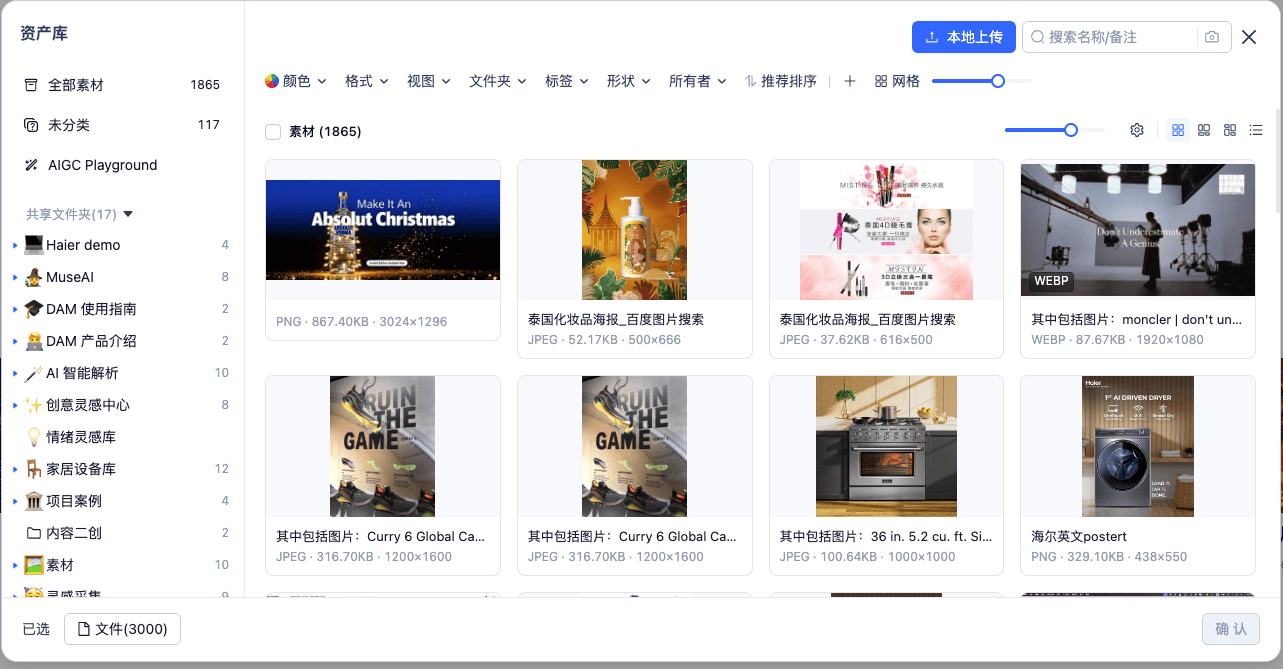The image size is (1283, 669).
Task: Switch to the four-square grid view
Action: coord(1178,130)
